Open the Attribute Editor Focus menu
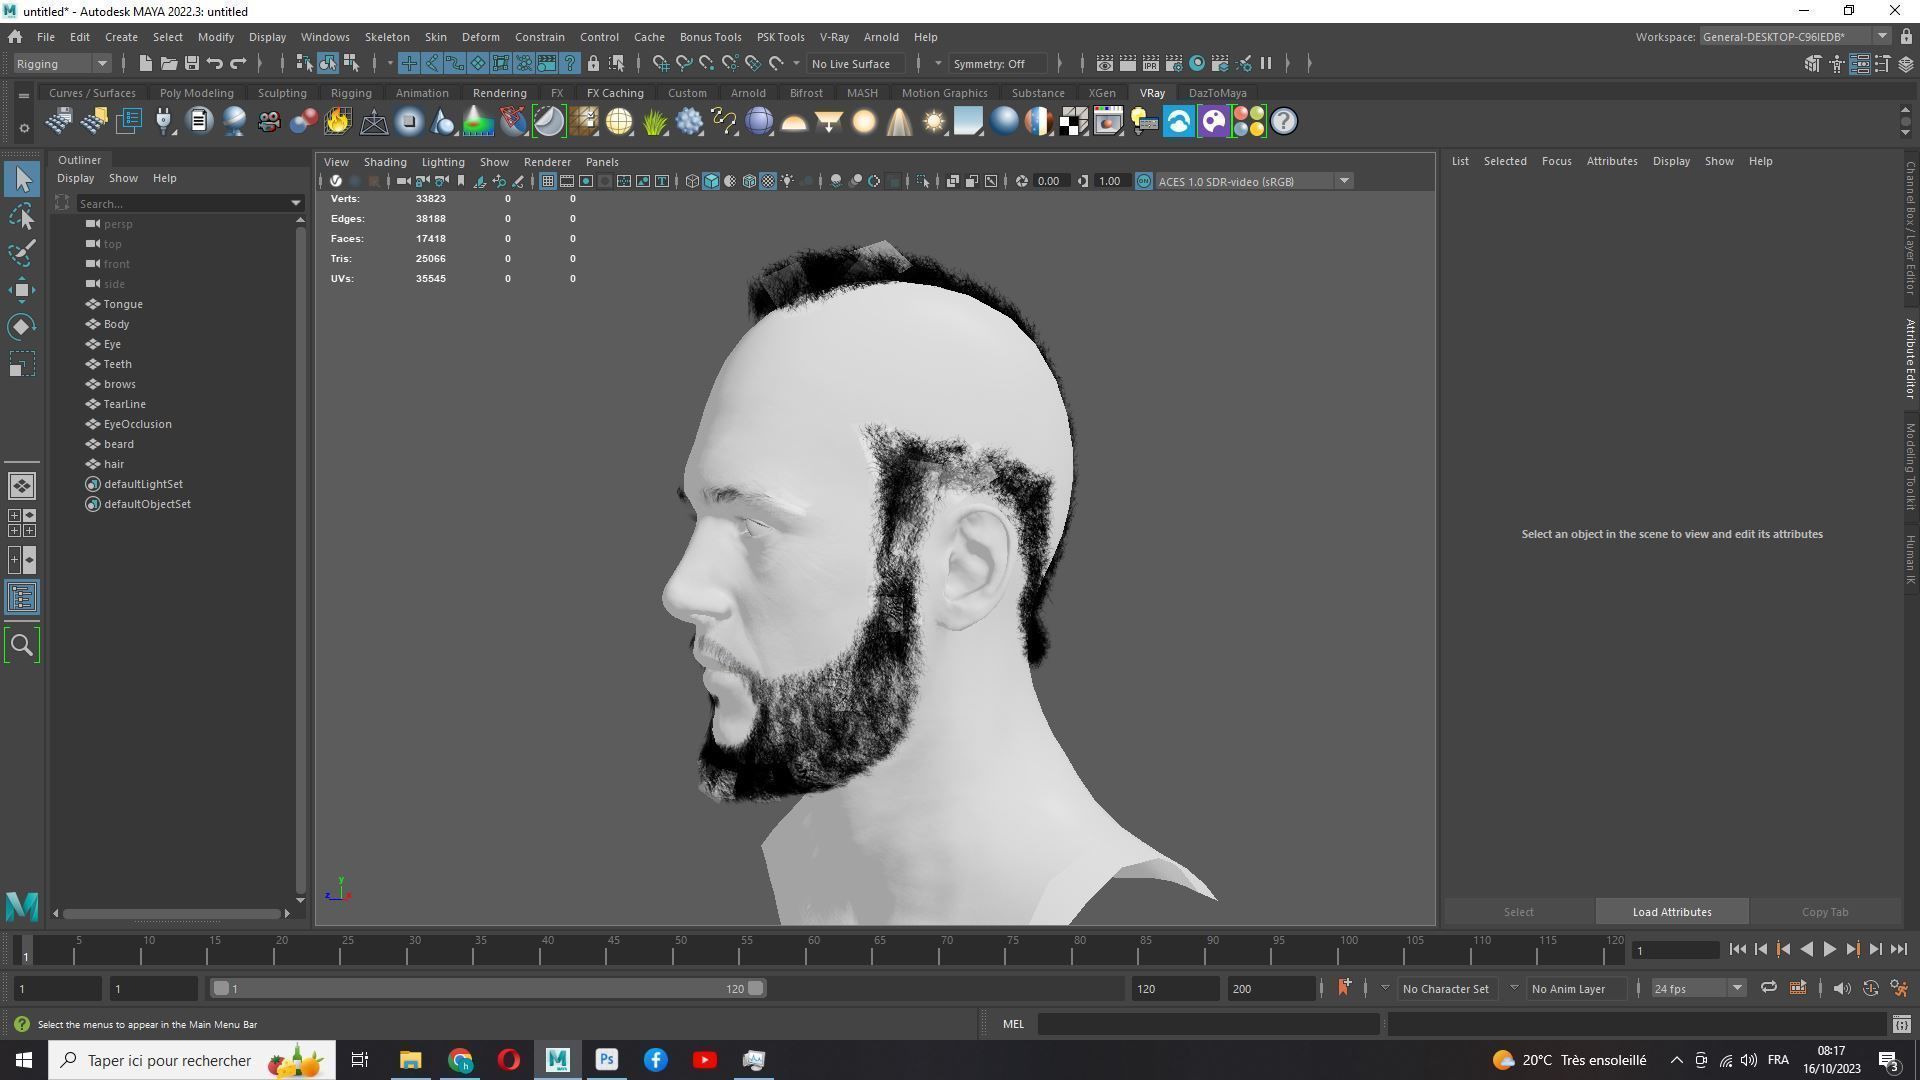1920x1080 pixels. pos(1556,161)
